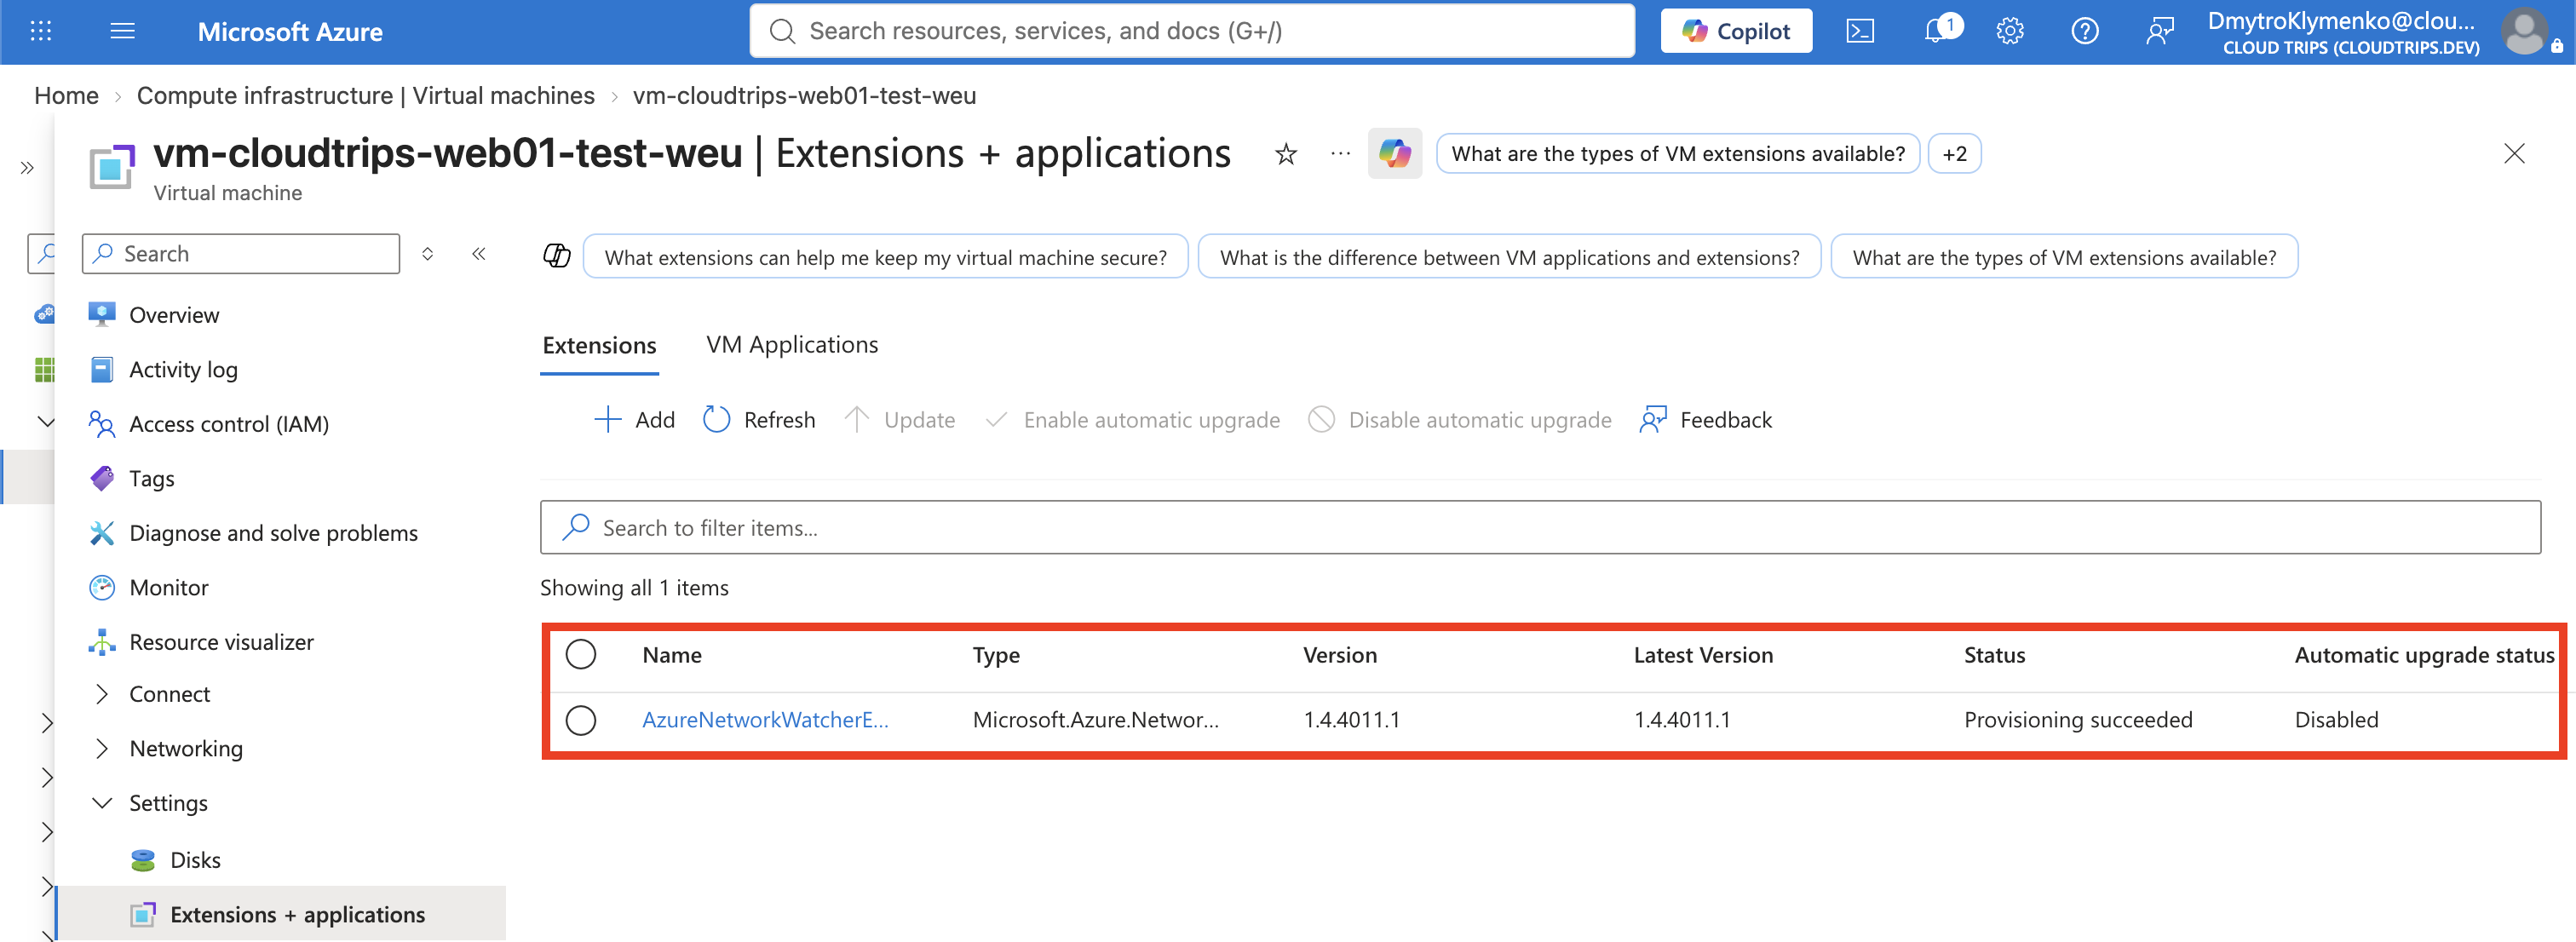2576x942 pixels.
Task: Focus the global search resources box
Action: click(x=1192, y=31)
